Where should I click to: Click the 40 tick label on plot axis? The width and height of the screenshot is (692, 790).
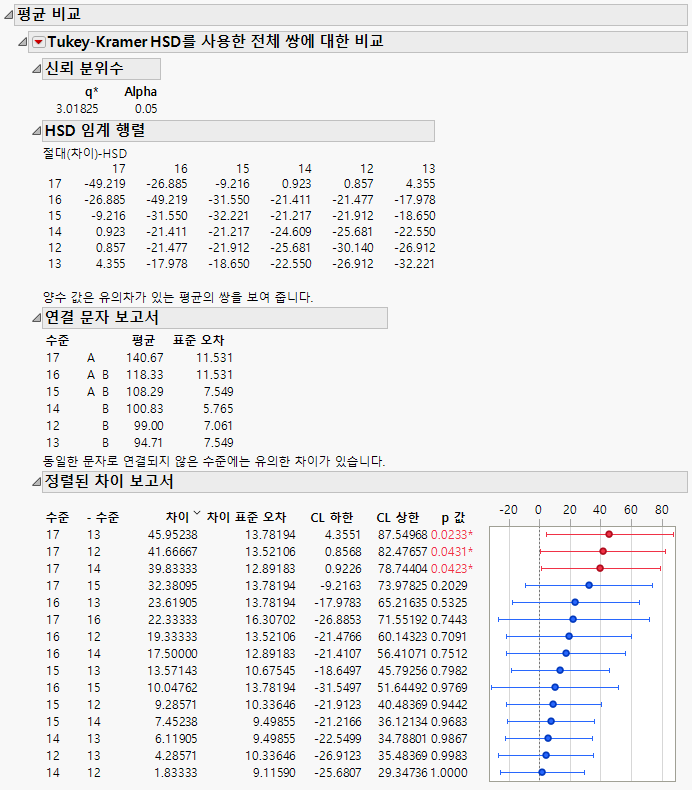point(600,509)
